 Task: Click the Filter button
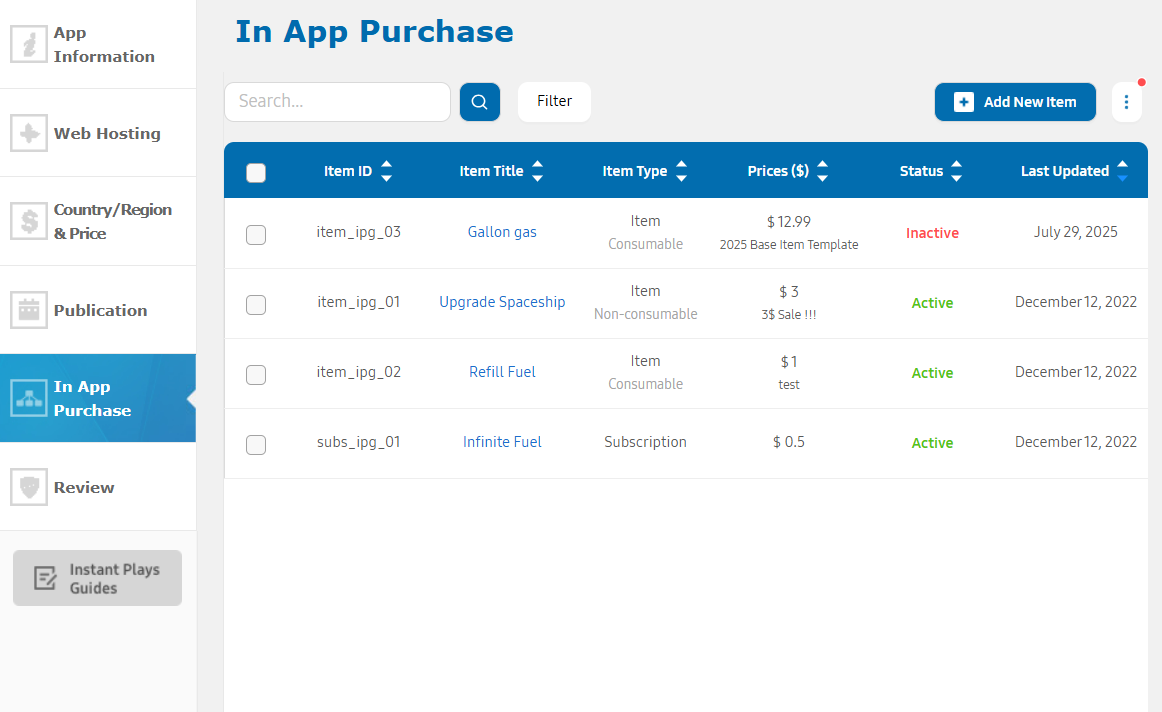coord(554,102)
